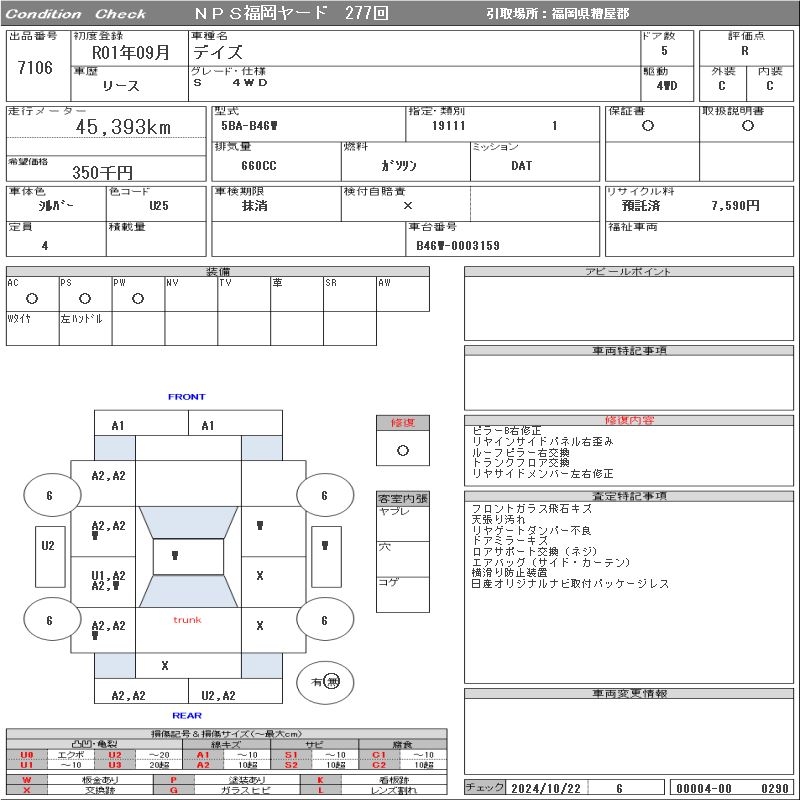
Task: Open the 燃料 ガソリン field
Action: coord(405,166)
